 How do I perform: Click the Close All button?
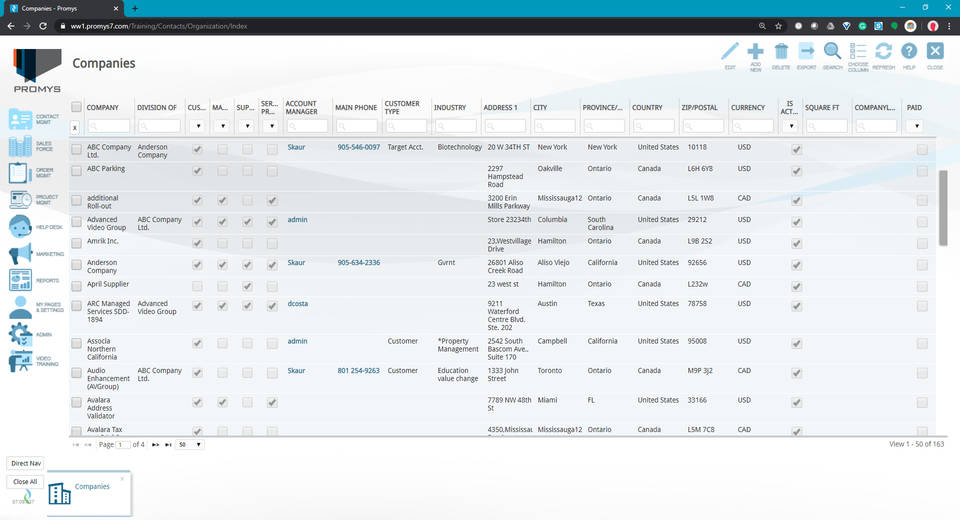tap(25, 481)
